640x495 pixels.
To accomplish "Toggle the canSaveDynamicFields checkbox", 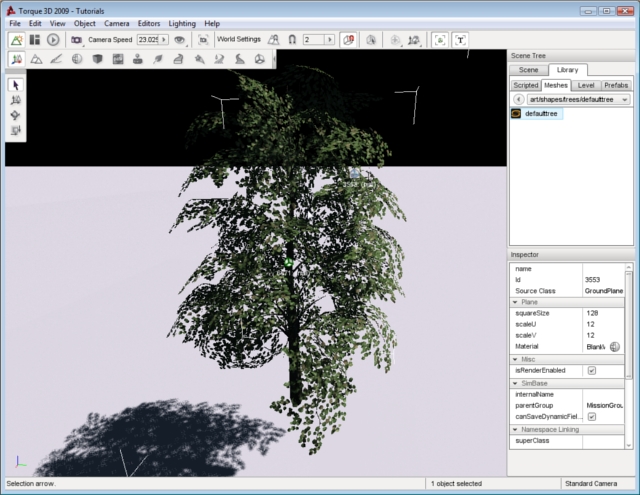I will [591, 416].
